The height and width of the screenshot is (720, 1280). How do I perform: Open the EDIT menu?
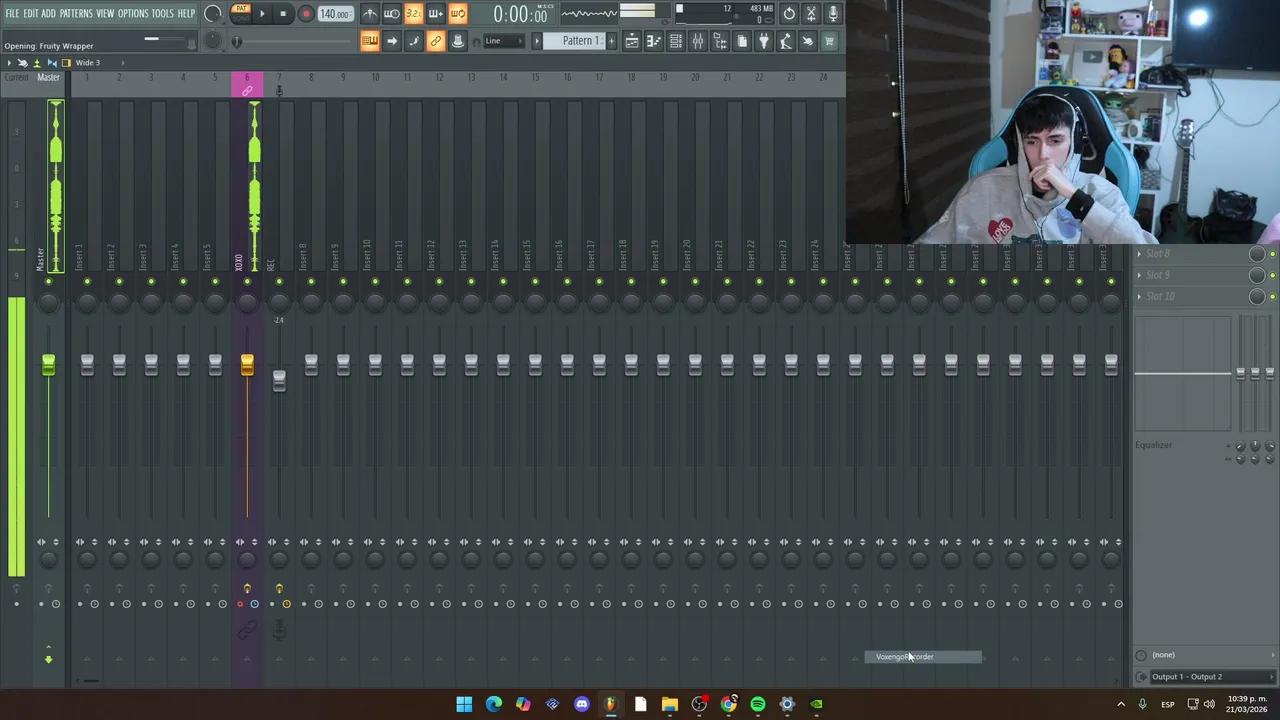pos(31,14)
